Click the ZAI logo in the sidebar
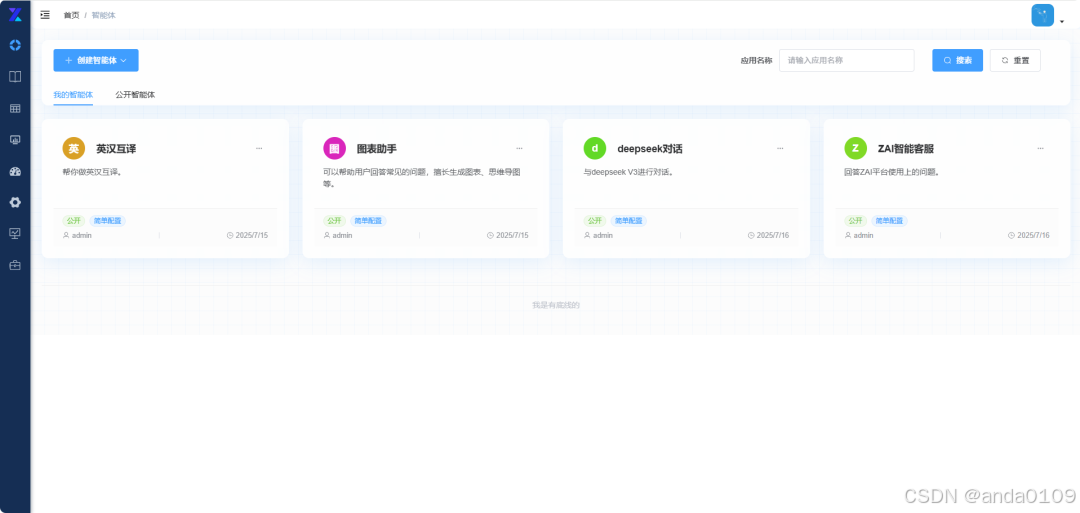Image resolution: width=1080 pixels, height=513 pixels. coord(15,14)
